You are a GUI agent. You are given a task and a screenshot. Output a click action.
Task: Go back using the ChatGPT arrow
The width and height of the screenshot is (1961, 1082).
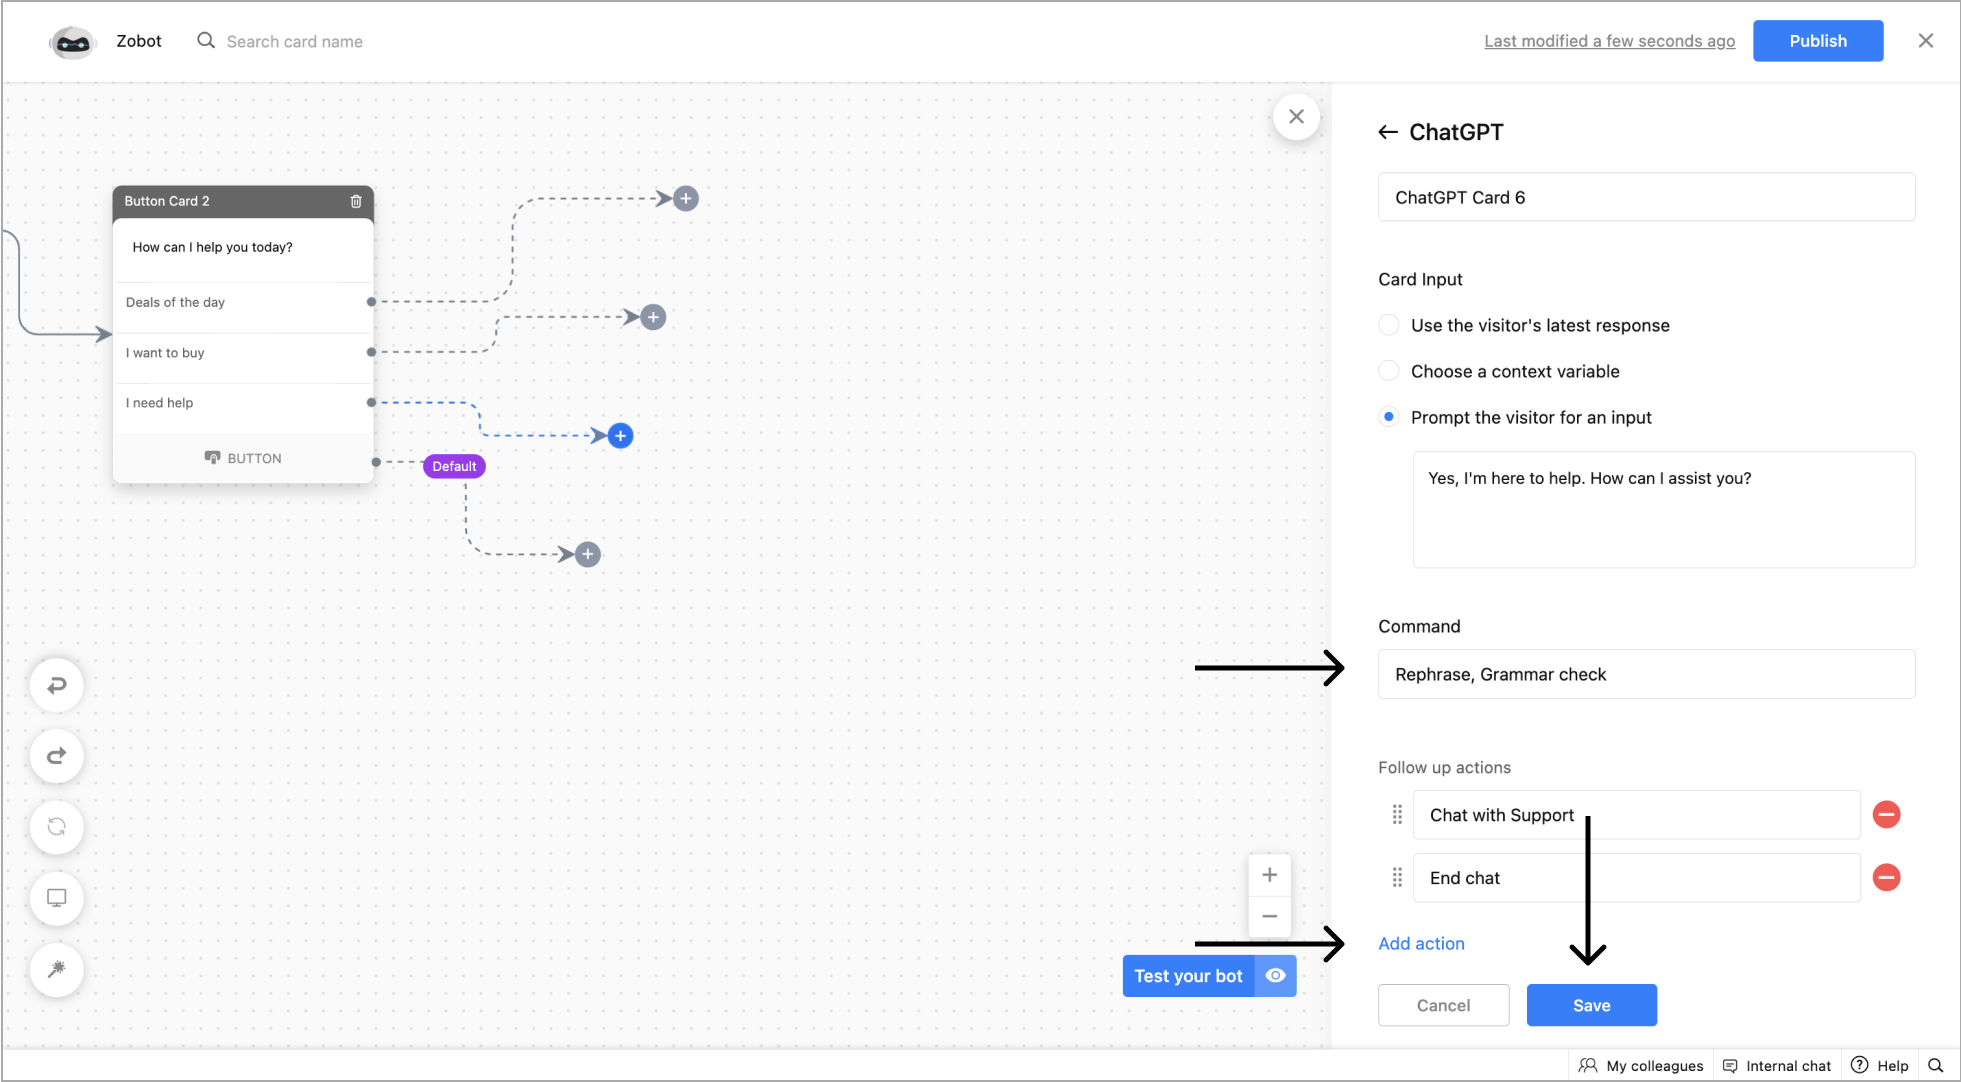click(1388, 132)
